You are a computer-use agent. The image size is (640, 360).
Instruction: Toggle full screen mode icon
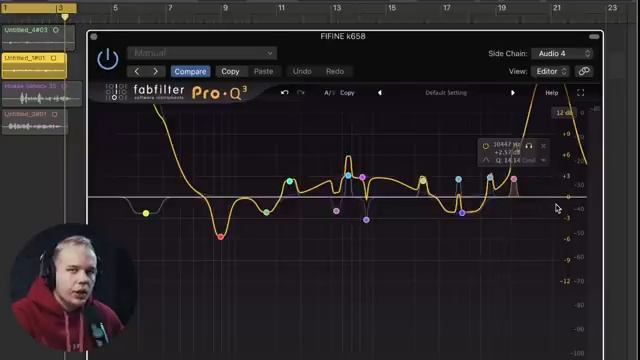click(580, 93)
